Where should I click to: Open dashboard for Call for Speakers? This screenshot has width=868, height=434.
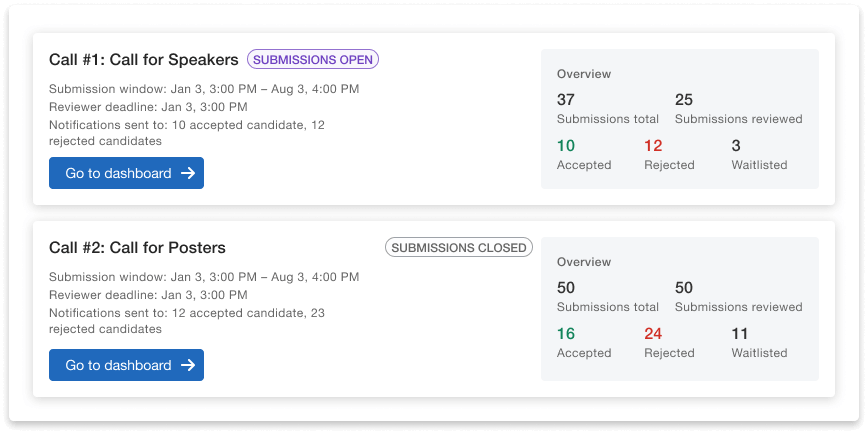pos(126,173)
